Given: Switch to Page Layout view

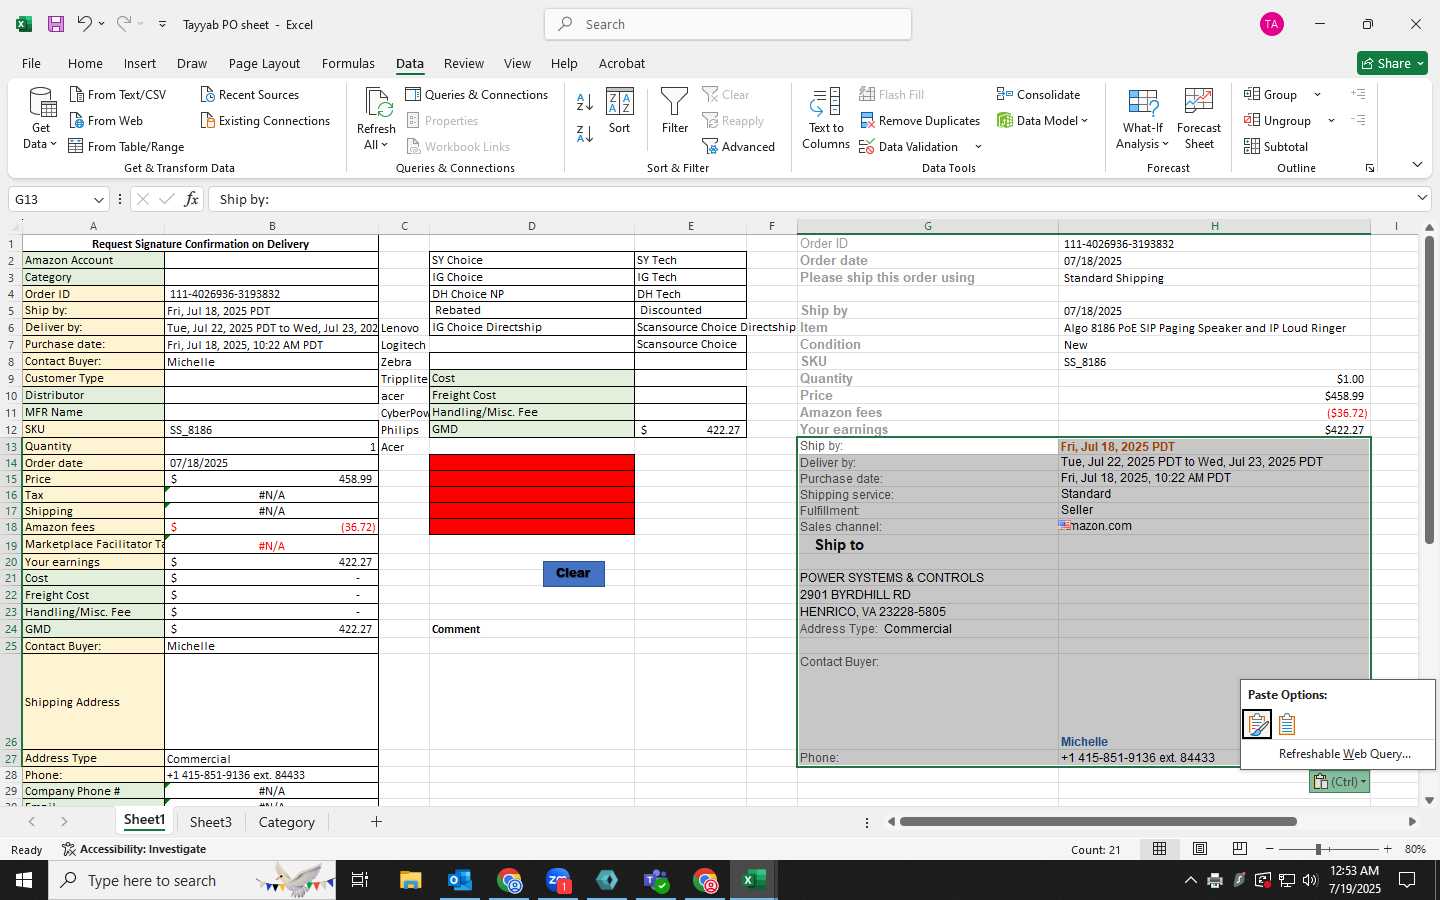Looking at the screenshot, I should [1200, 849].
